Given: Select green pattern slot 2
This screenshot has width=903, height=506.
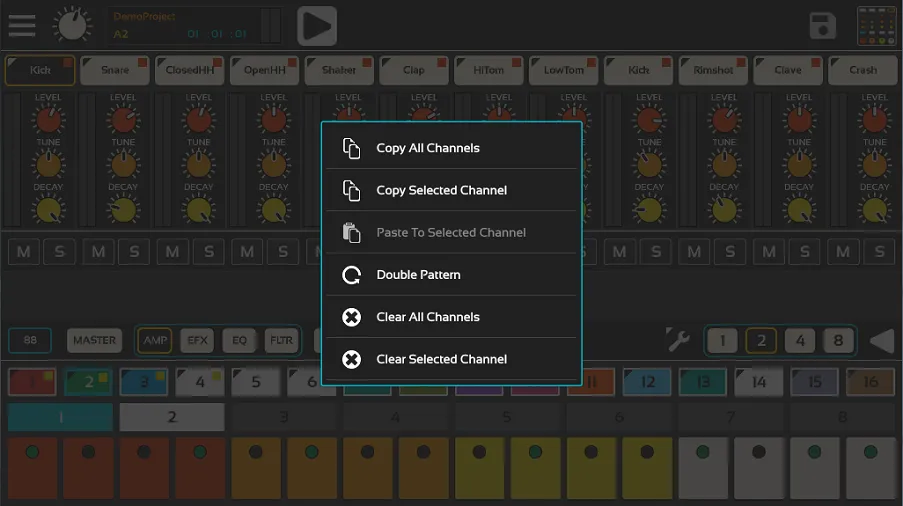Looking at the screenshot, I should point(88,382).
